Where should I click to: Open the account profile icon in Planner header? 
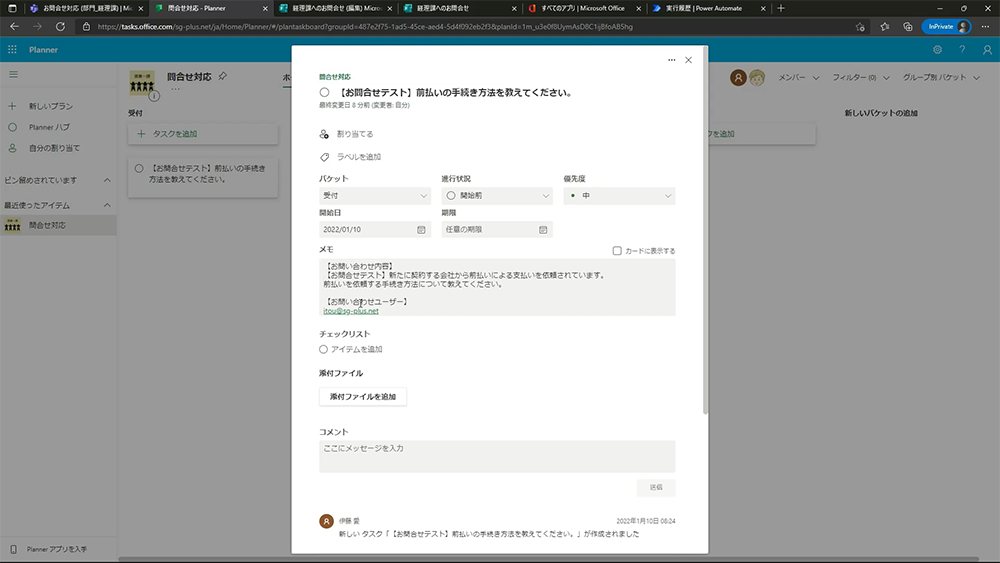[x=987, y=49]
